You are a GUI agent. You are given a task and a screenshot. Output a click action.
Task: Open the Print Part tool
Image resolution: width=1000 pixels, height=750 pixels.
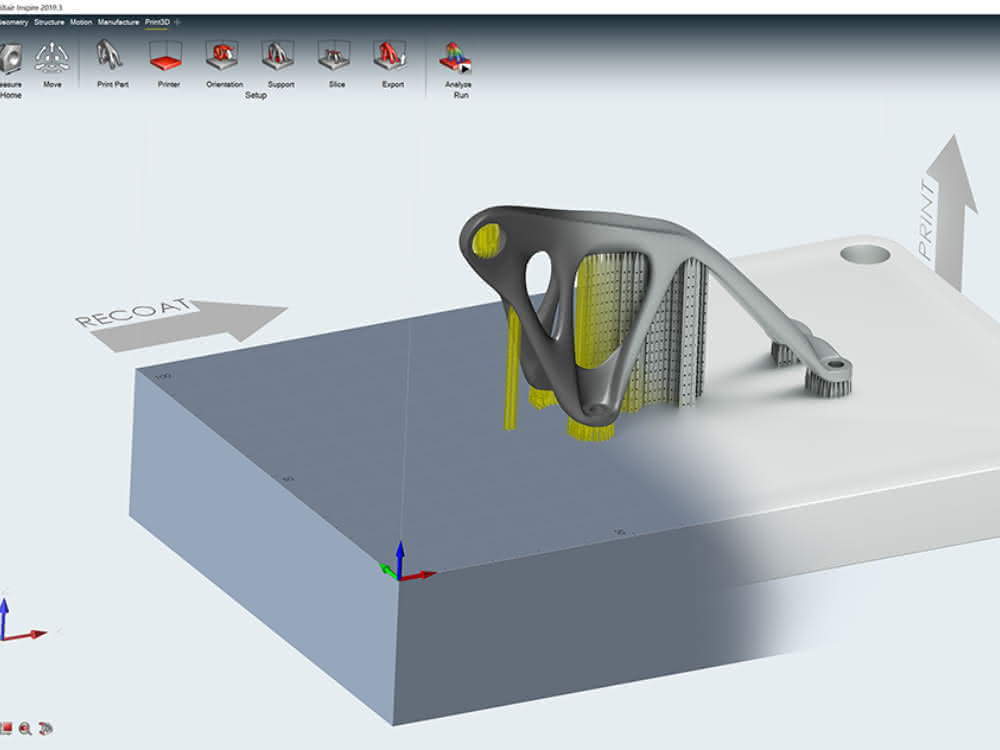(x=111, y=55)
